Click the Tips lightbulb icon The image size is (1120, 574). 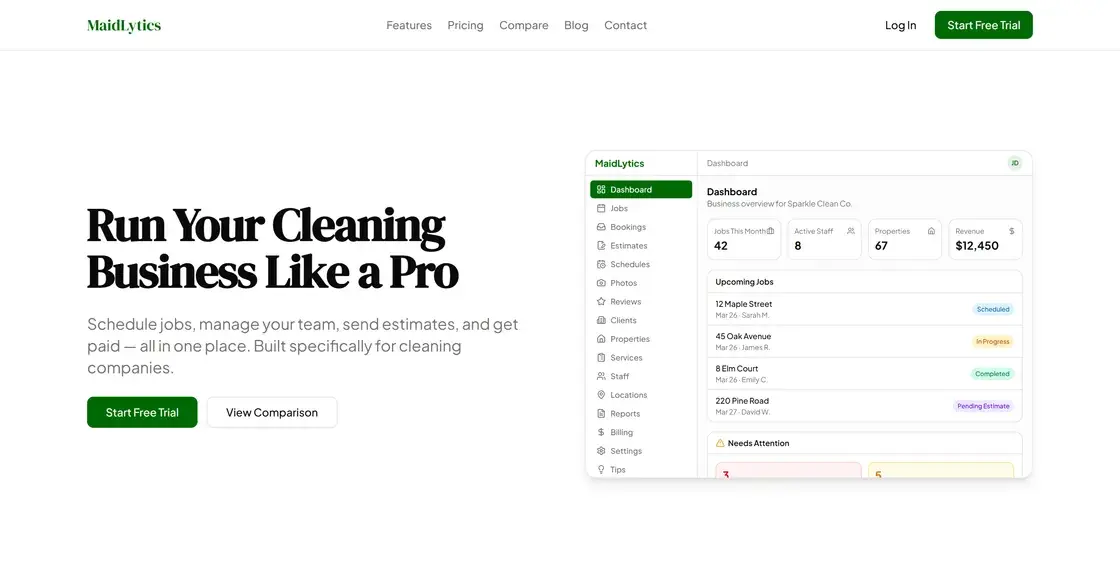[x=601, y=470]
